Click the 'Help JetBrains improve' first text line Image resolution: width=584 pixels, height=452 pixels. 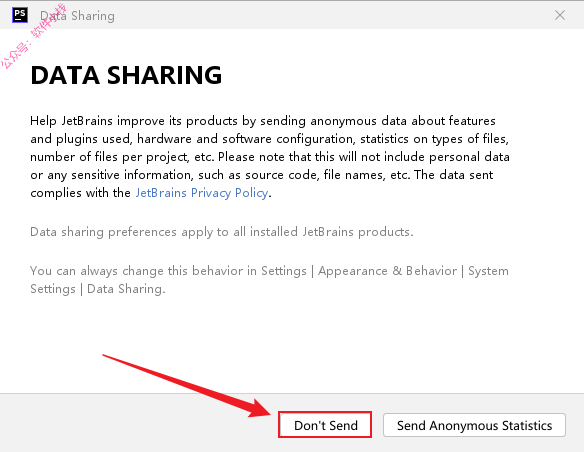(x=263, y=121)
